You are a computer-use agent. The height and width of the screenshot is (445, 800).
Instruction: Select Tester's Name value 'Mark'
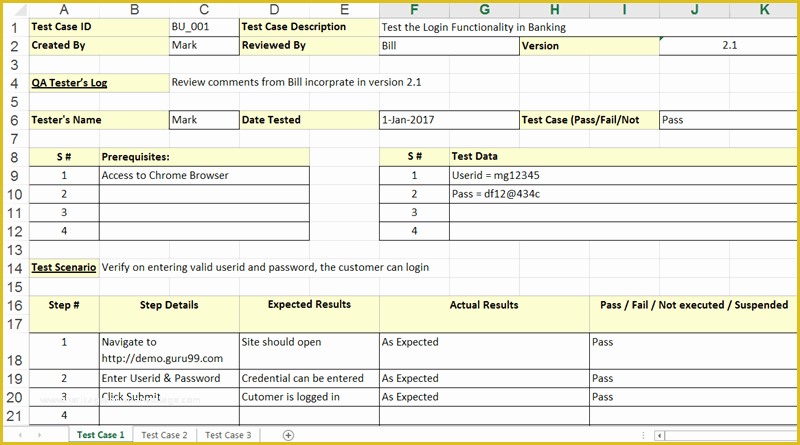point(204,120)
